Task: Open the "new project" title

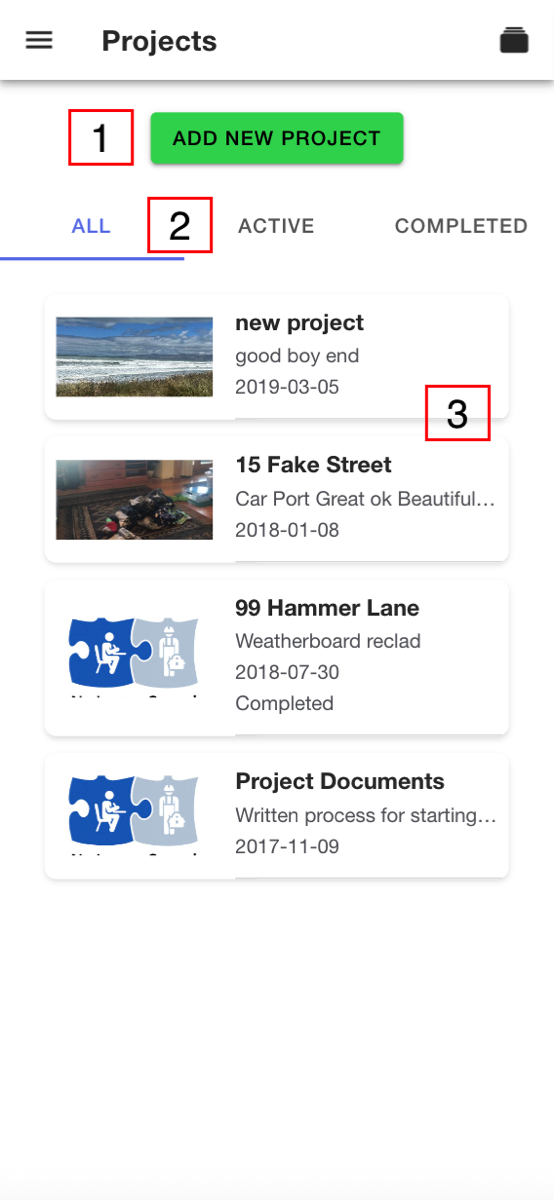Action: point(299,323)
